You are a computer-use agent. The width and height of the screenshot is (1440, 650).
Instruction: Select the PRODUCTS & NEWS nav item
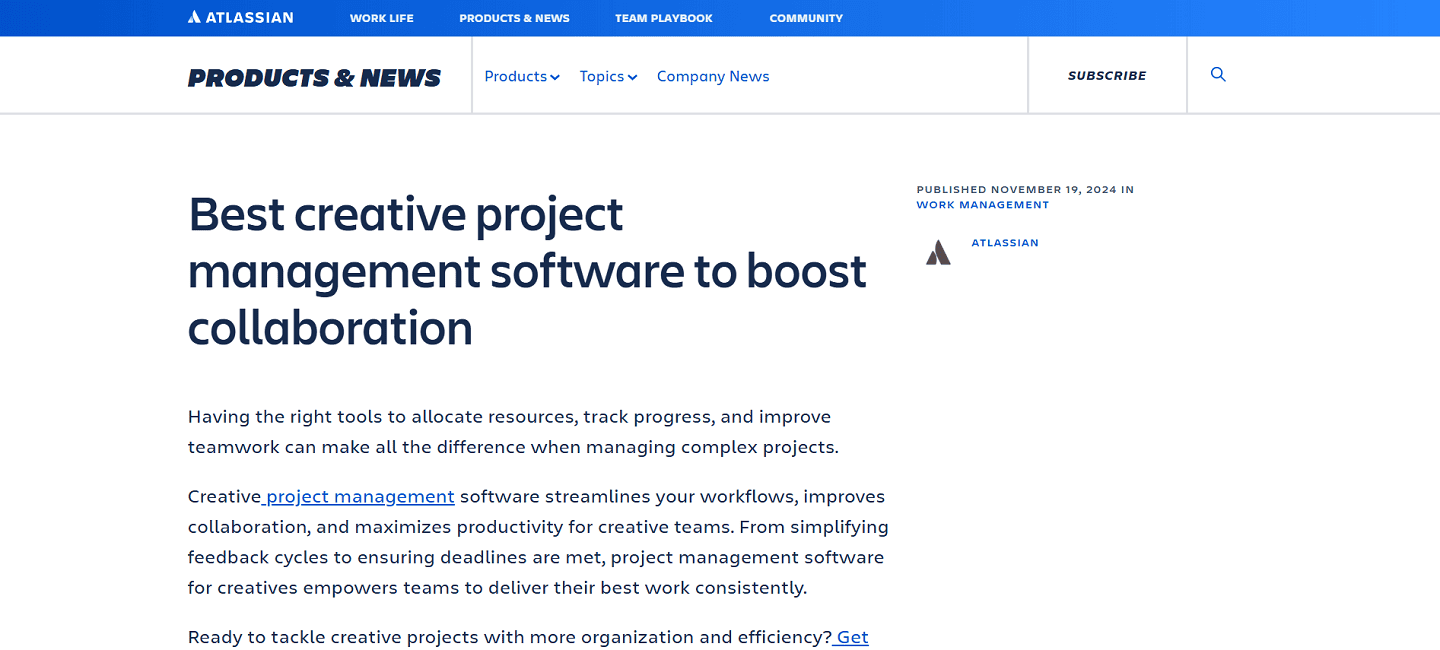[514, 18]
